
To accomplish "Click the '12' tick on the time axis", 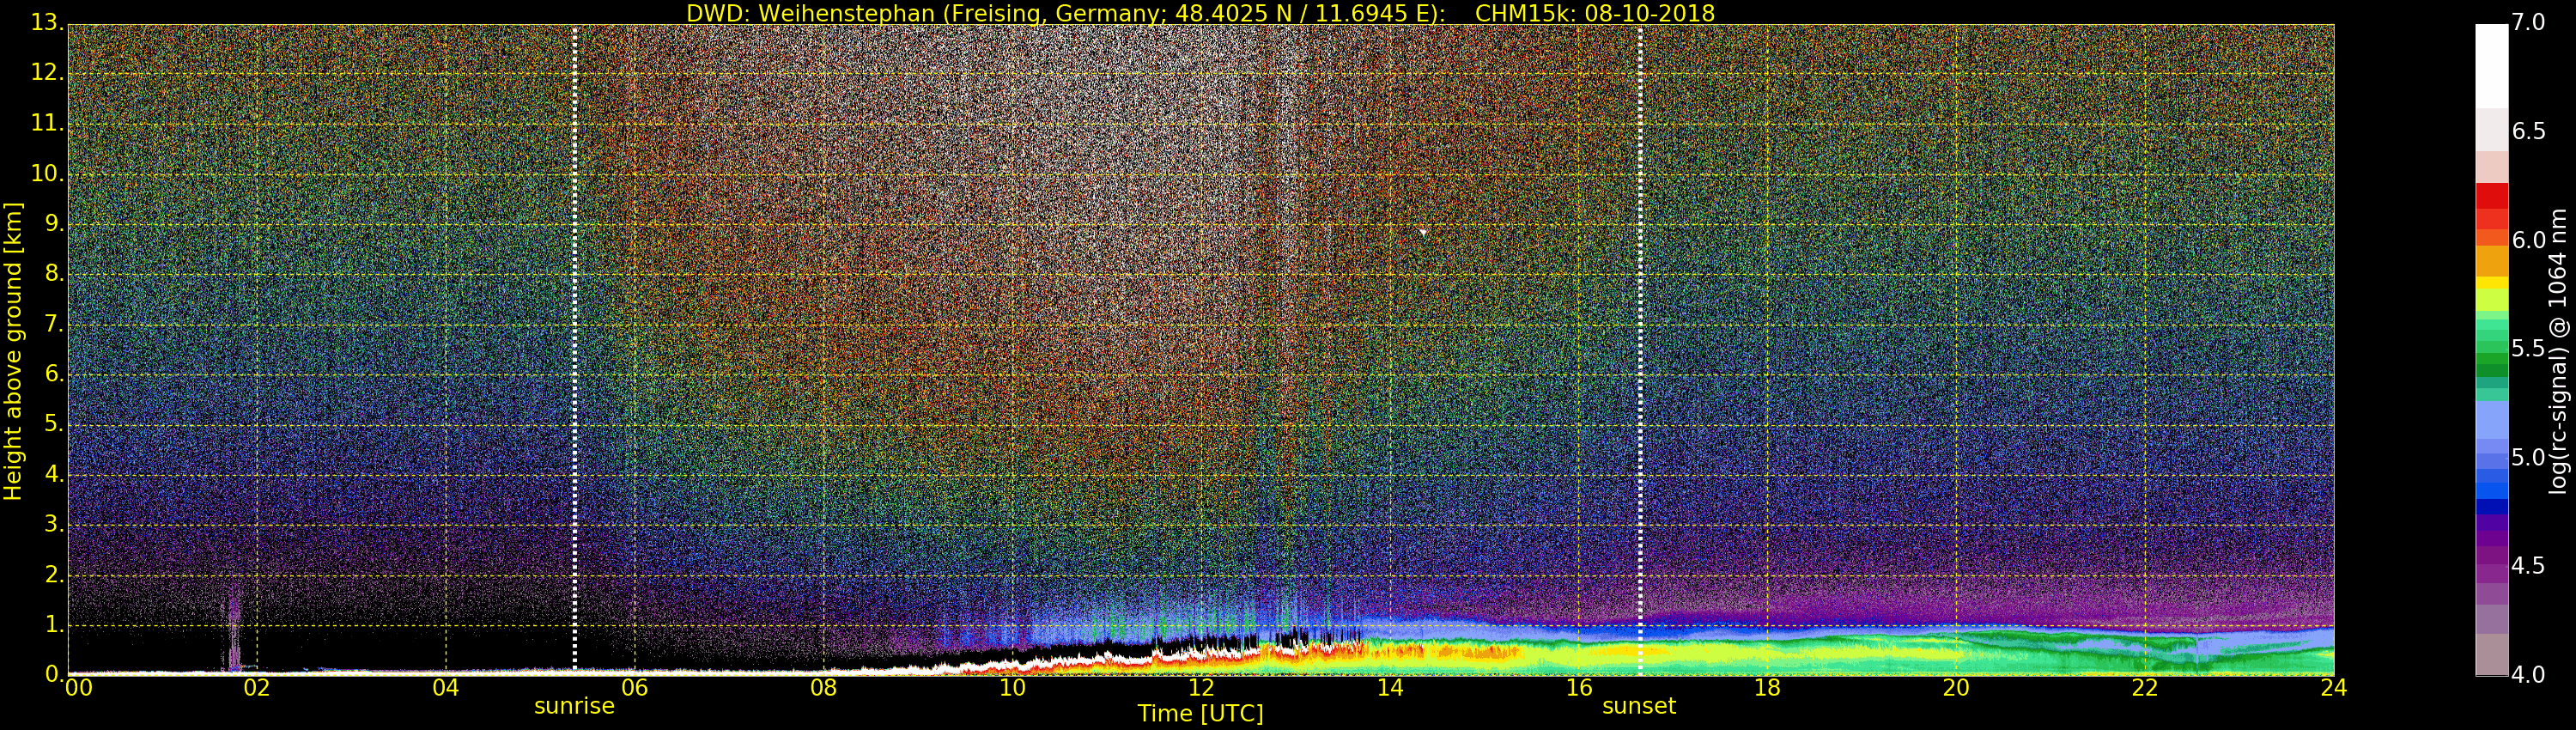I will point(1201,688).
